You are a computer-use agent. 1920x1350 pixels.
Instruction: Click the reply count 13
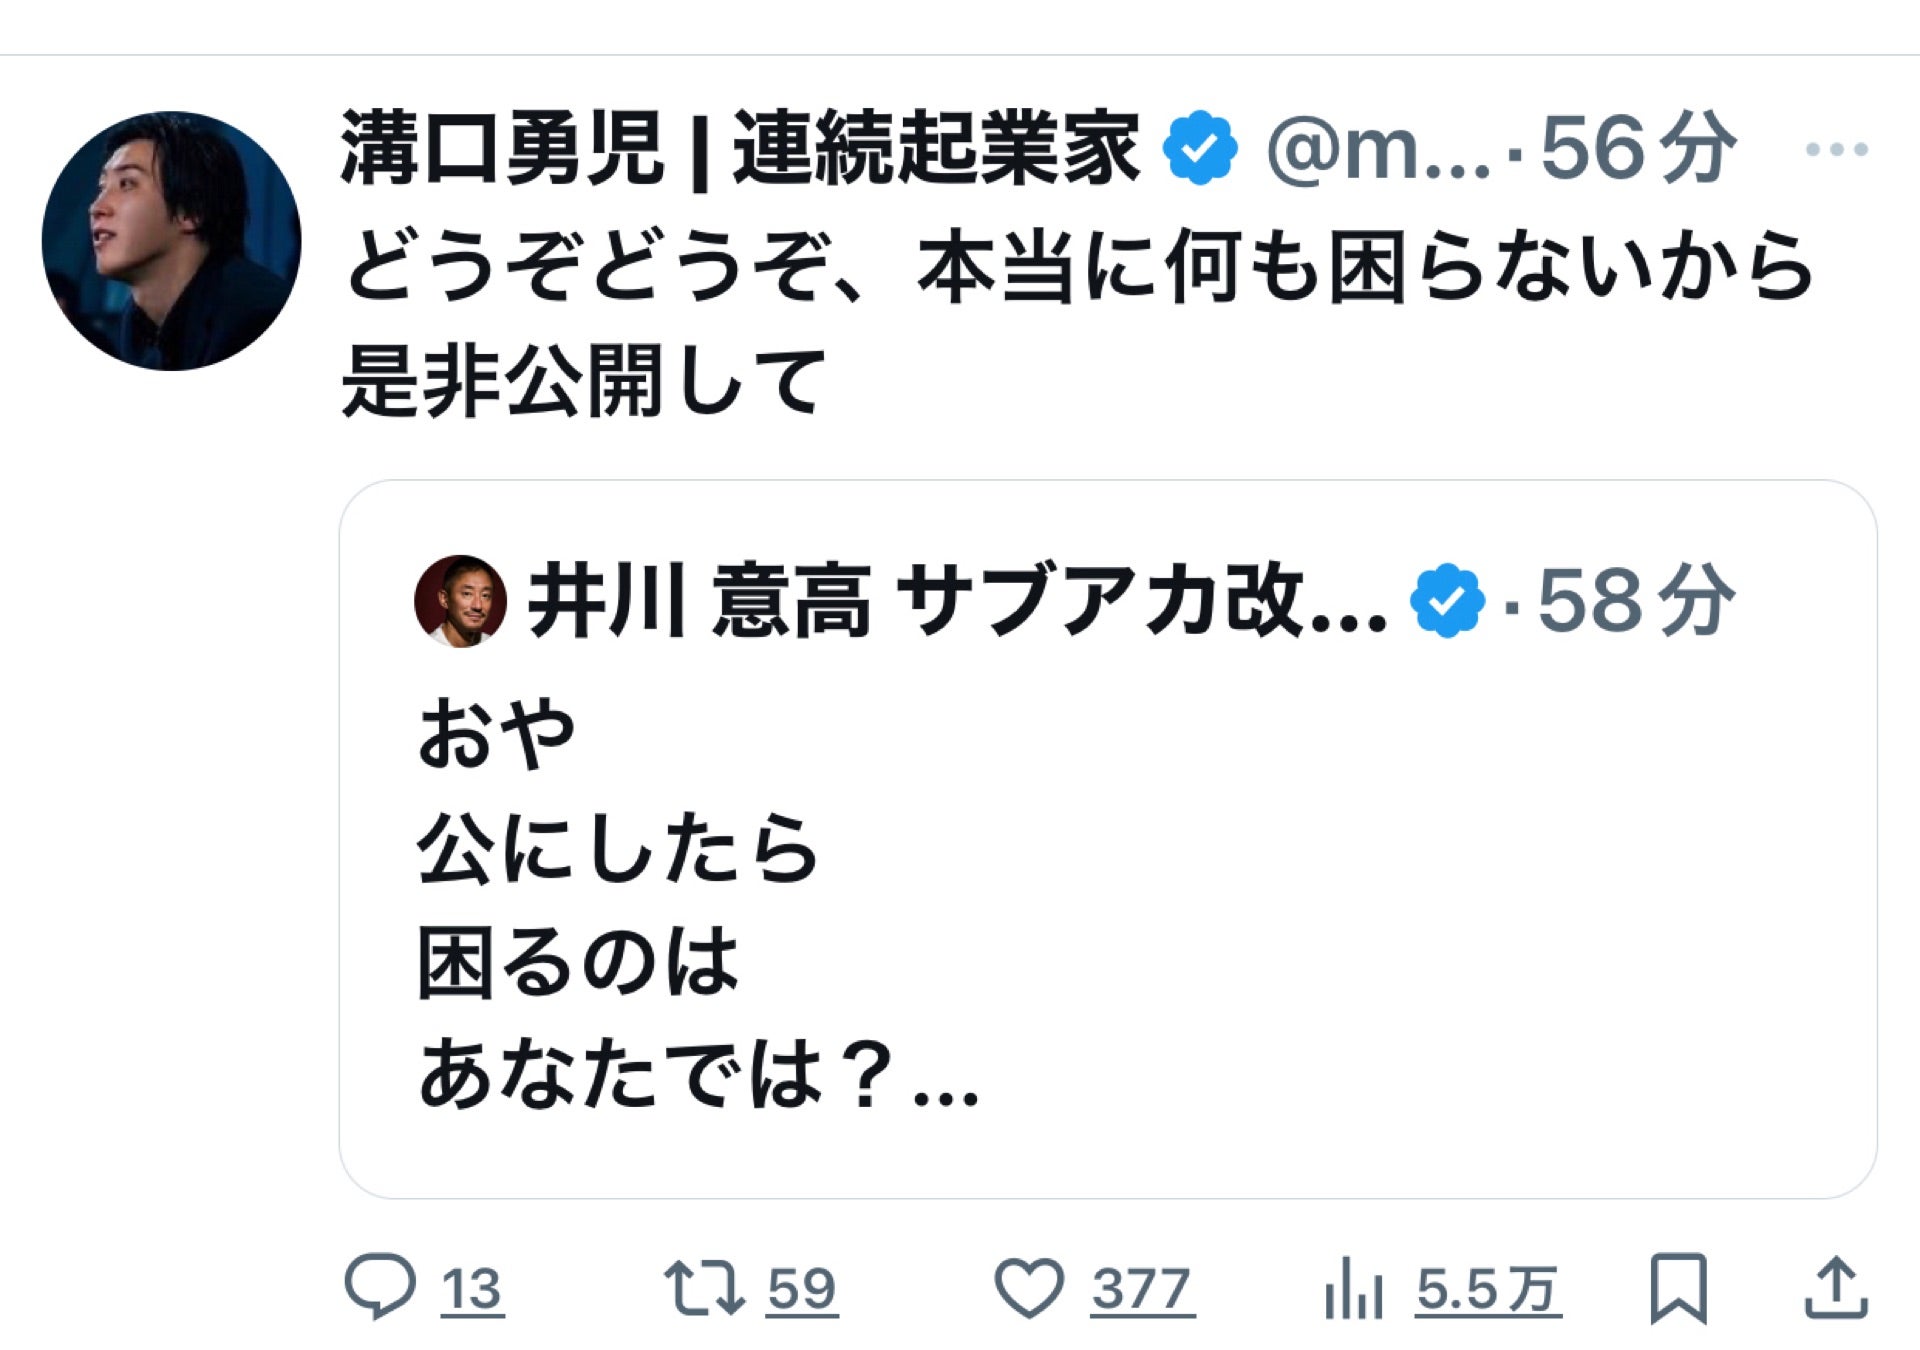472,1289
